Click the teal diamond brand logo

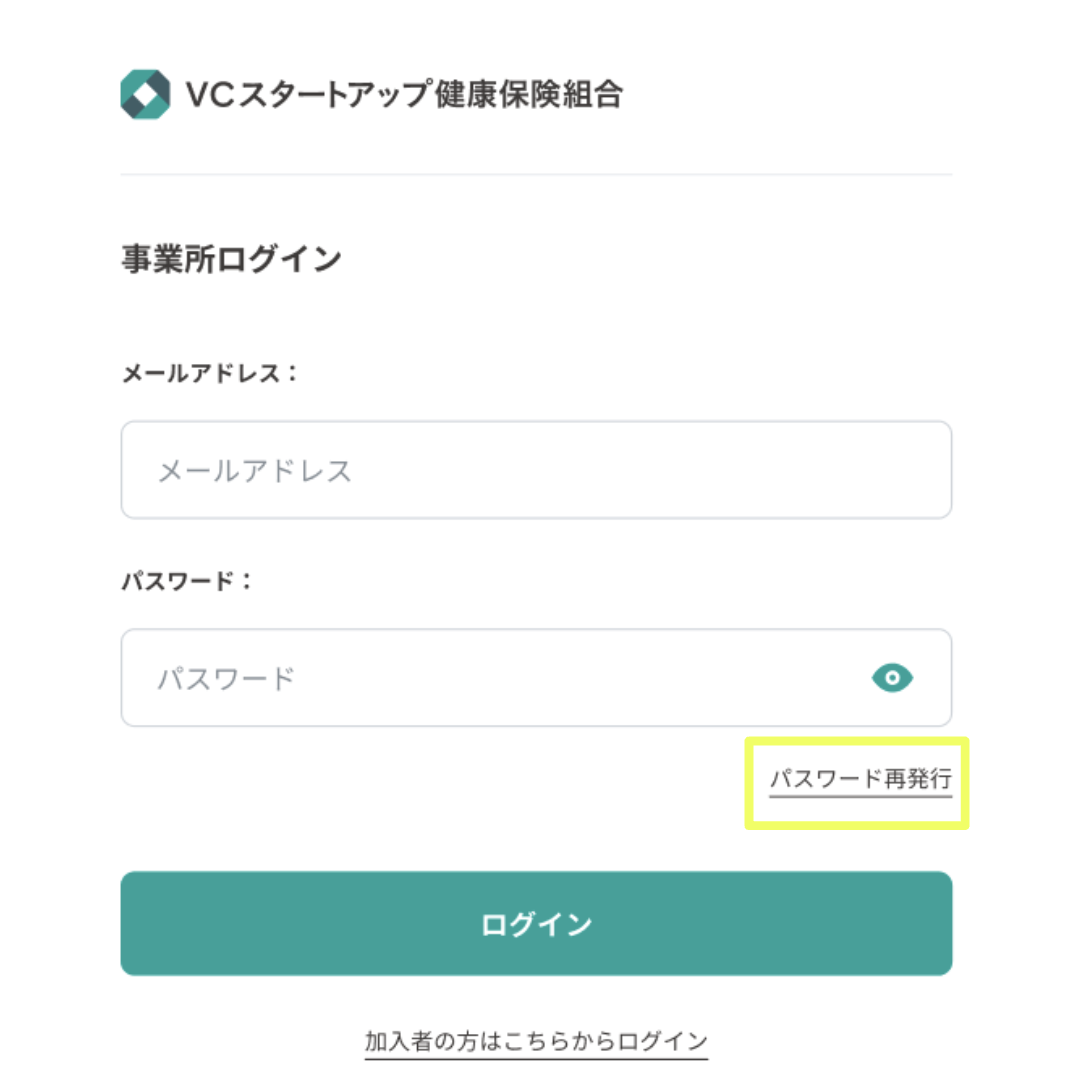coord(145,95)
